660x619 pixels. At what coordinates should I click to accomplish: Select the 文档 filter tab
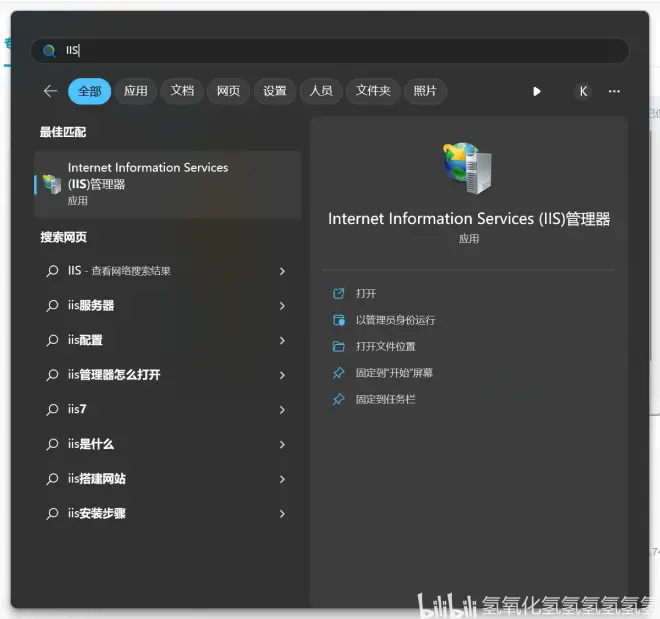182,91
